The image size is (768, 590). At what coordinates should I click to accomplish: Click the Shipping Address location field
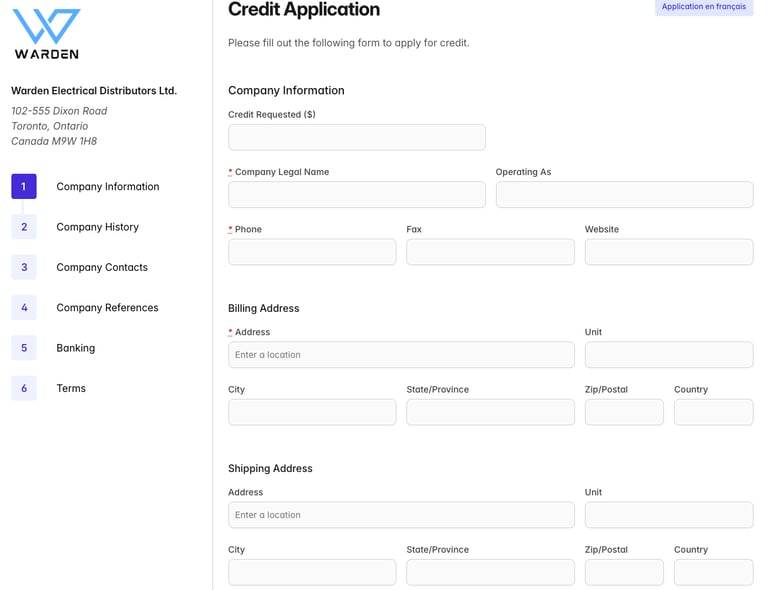pos(401,515)
